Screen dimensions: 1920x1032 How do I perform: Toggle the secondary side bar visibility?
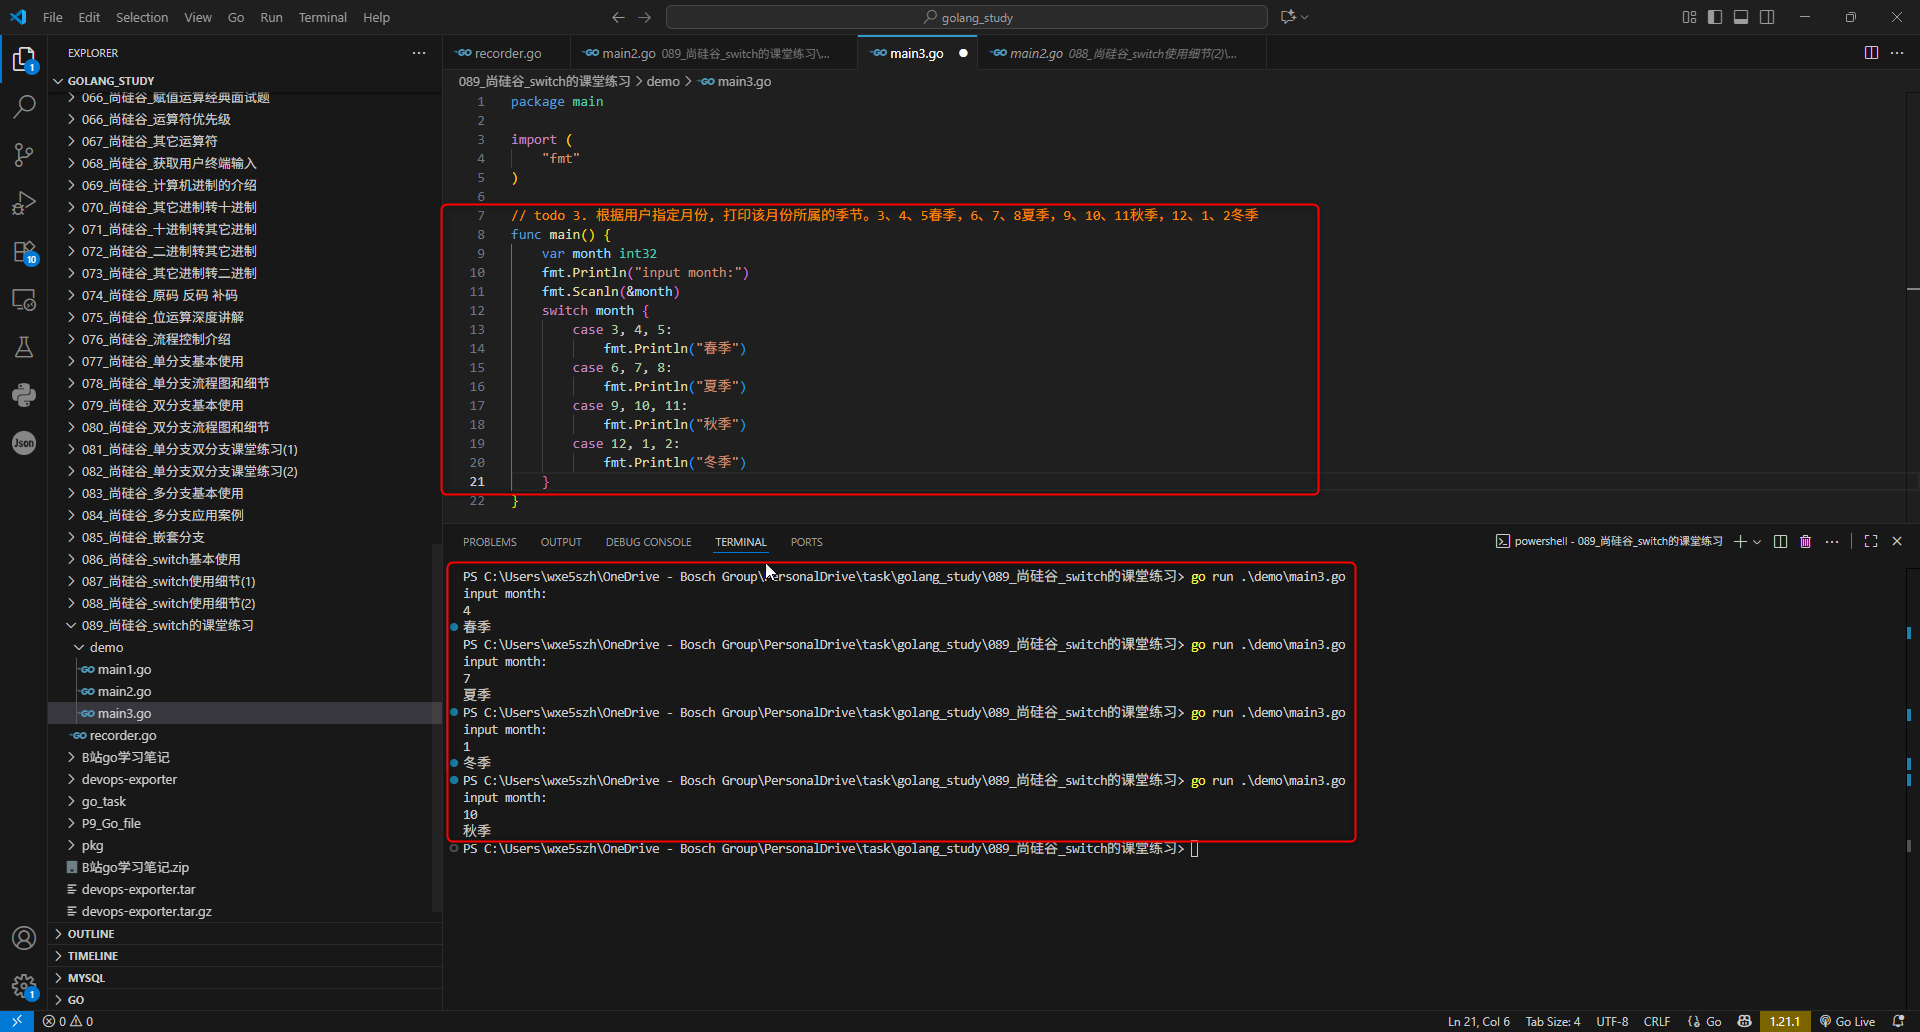click(1767, 17)
